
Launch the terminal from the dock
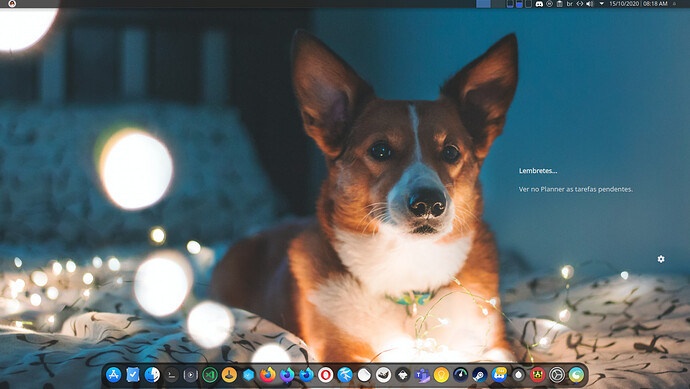171,374
